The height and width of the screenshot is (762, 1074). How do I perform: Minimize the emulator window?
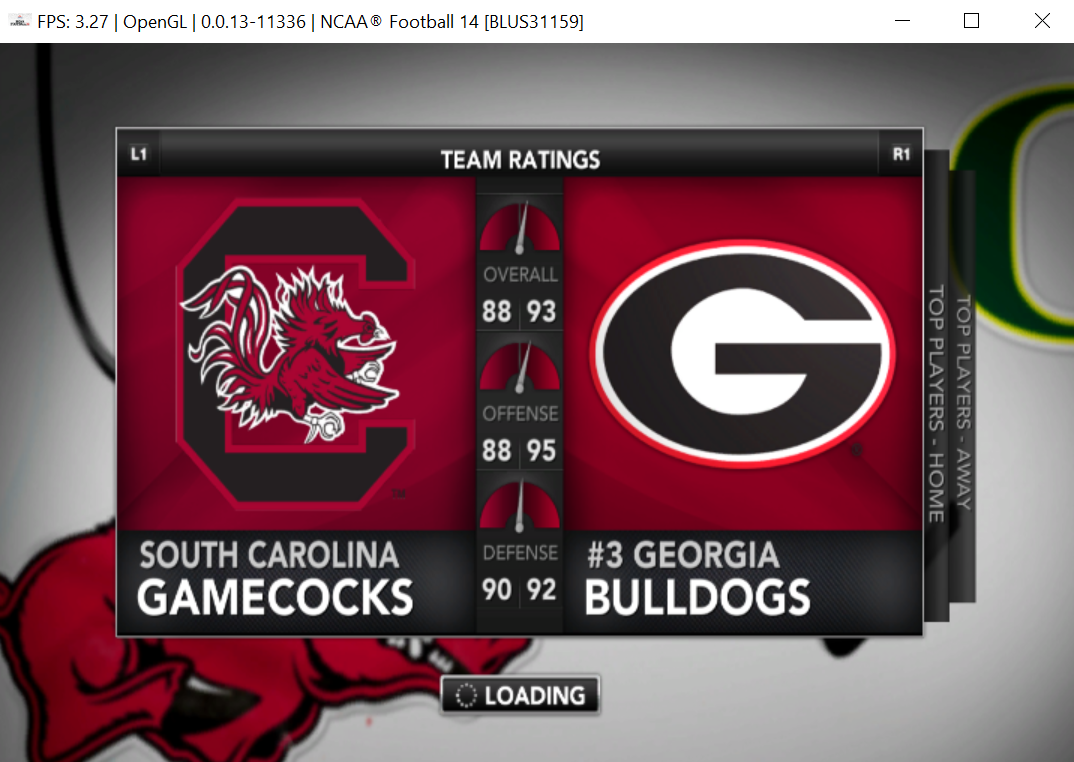pyautogui.click(x=903, y=21)
